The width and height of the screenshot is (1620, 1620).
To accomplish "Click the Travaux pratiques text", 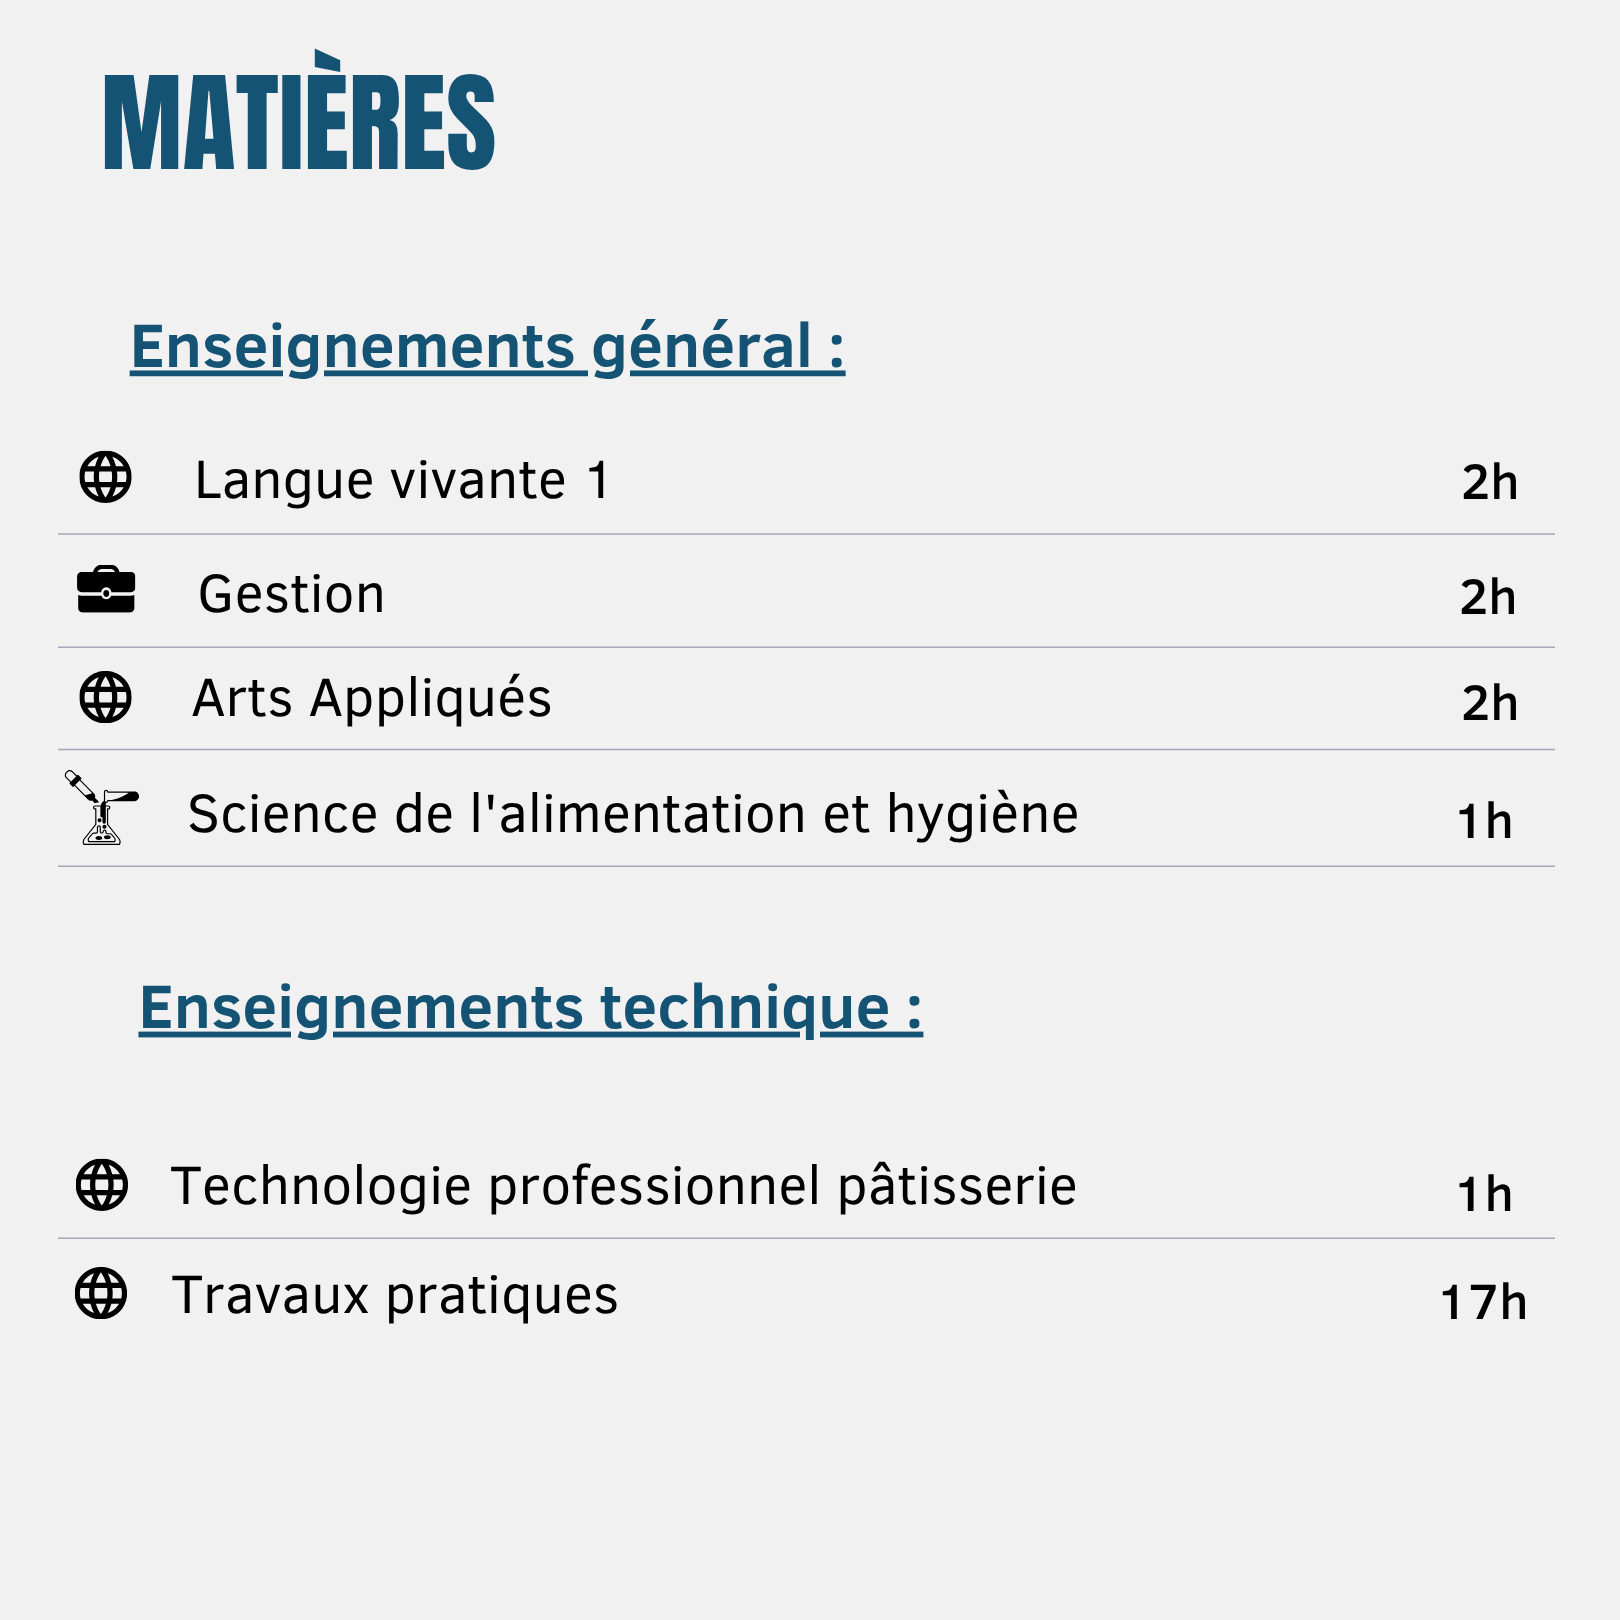I will [395, 1295].
